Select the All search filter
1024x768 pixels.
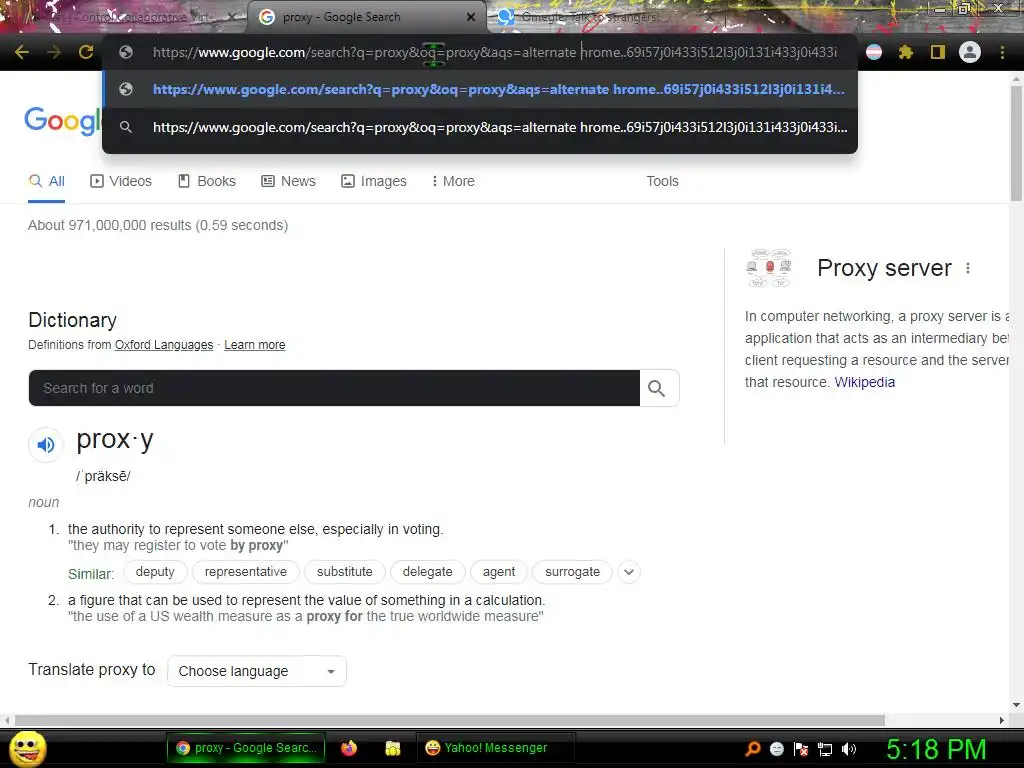[x=46, y=181]
